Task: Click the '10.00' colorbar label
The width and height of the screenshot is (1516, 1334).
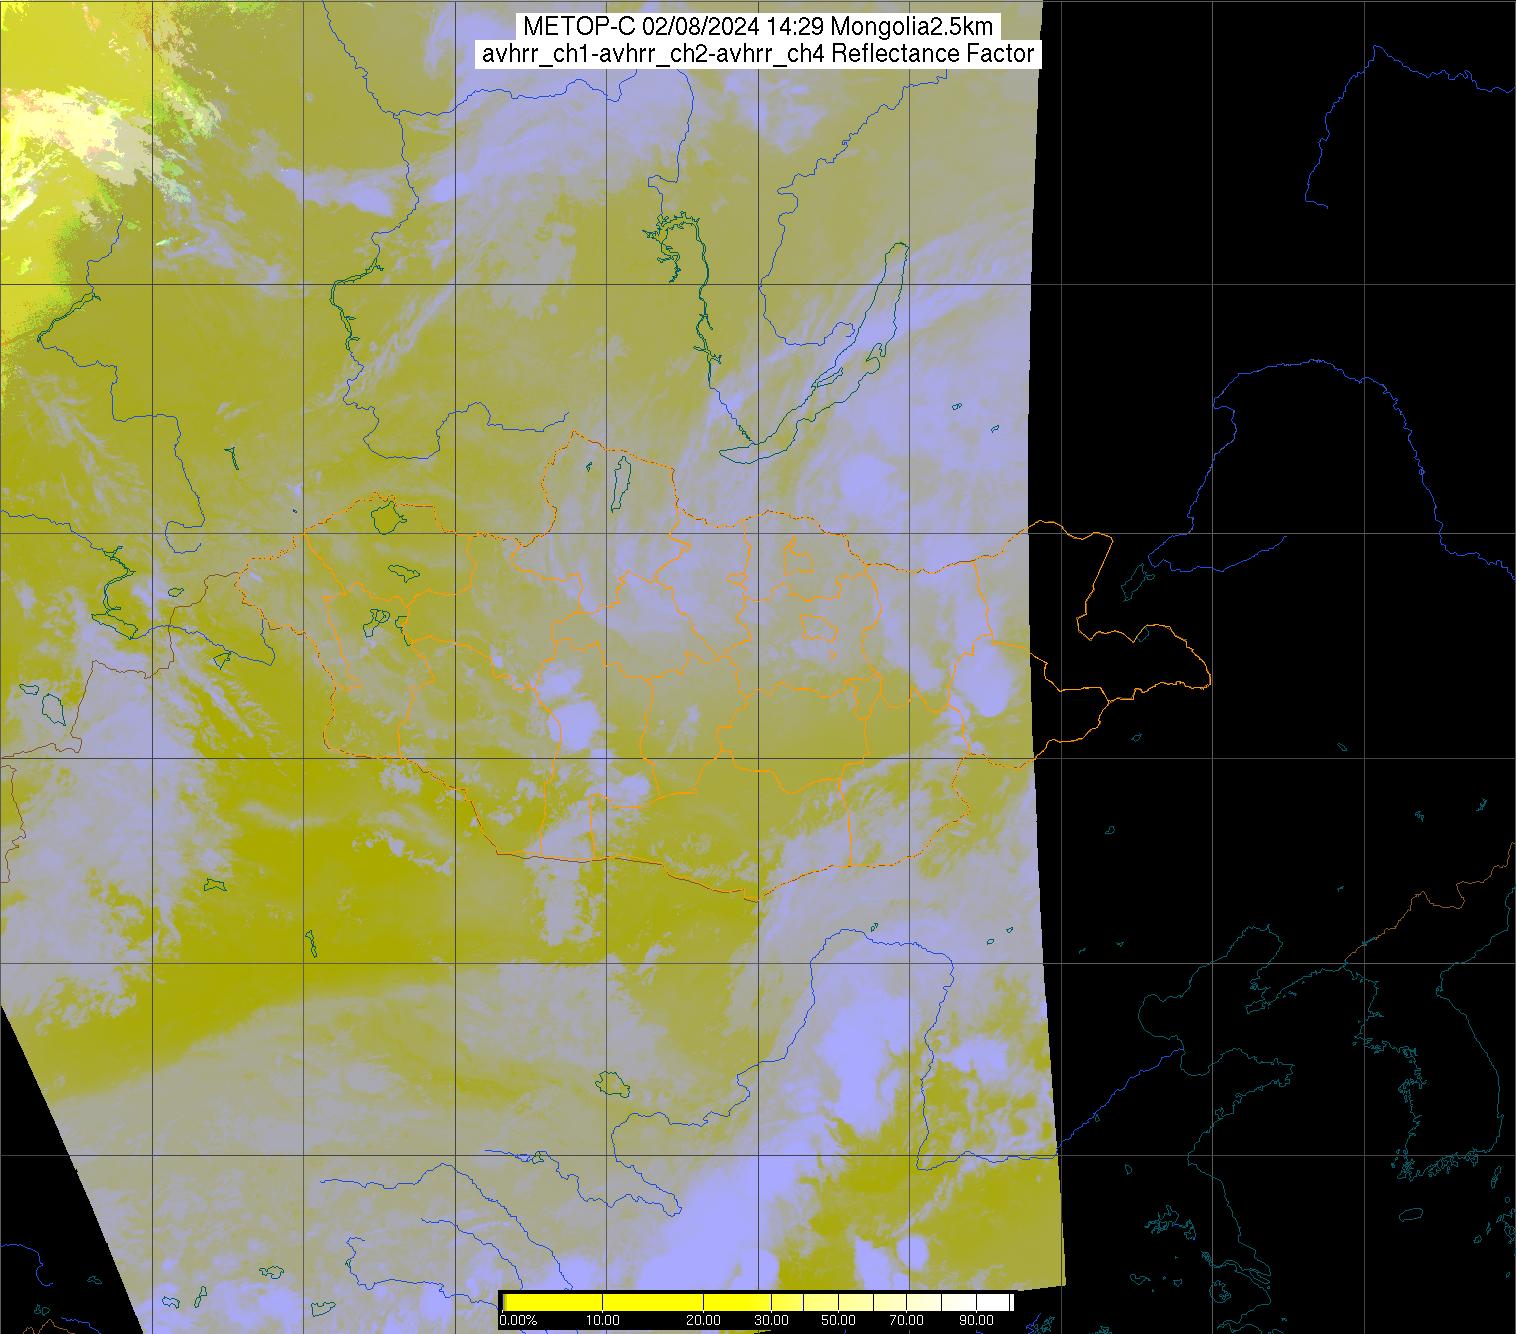Action: (x=603, y=1321)
